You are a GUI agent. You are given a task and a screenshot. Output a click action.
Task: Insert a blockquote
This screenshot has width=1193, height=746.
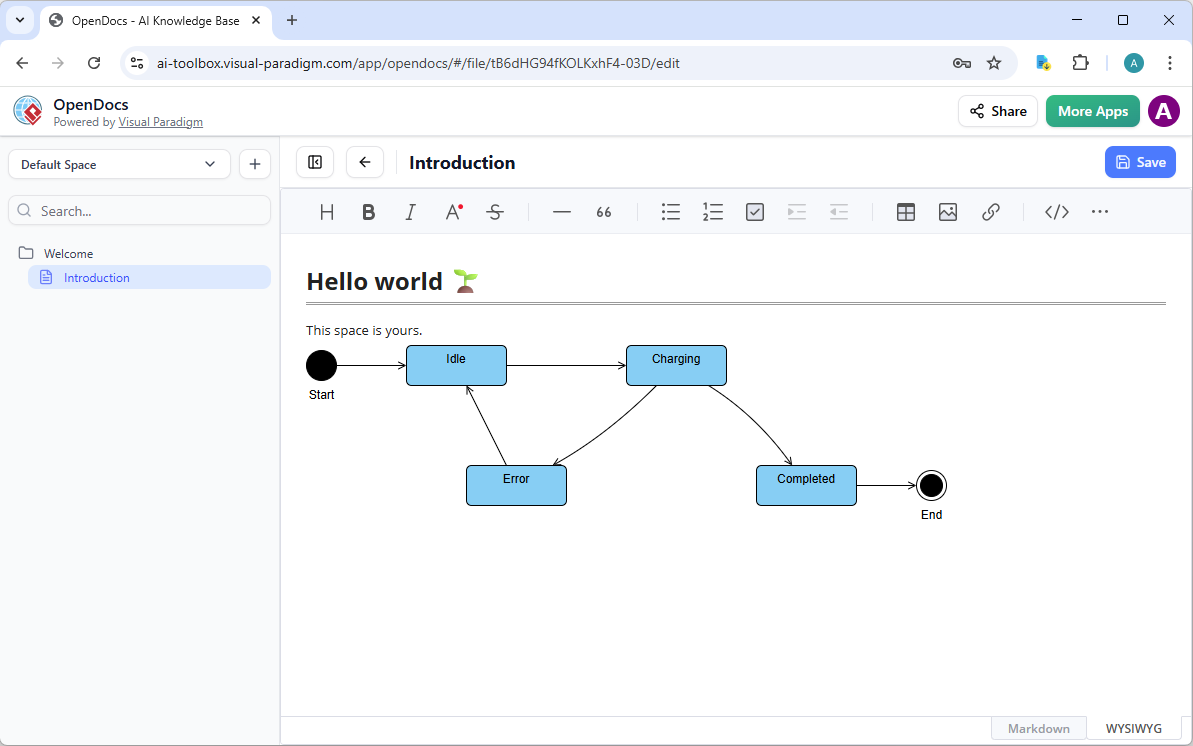[x=603, y=211]
